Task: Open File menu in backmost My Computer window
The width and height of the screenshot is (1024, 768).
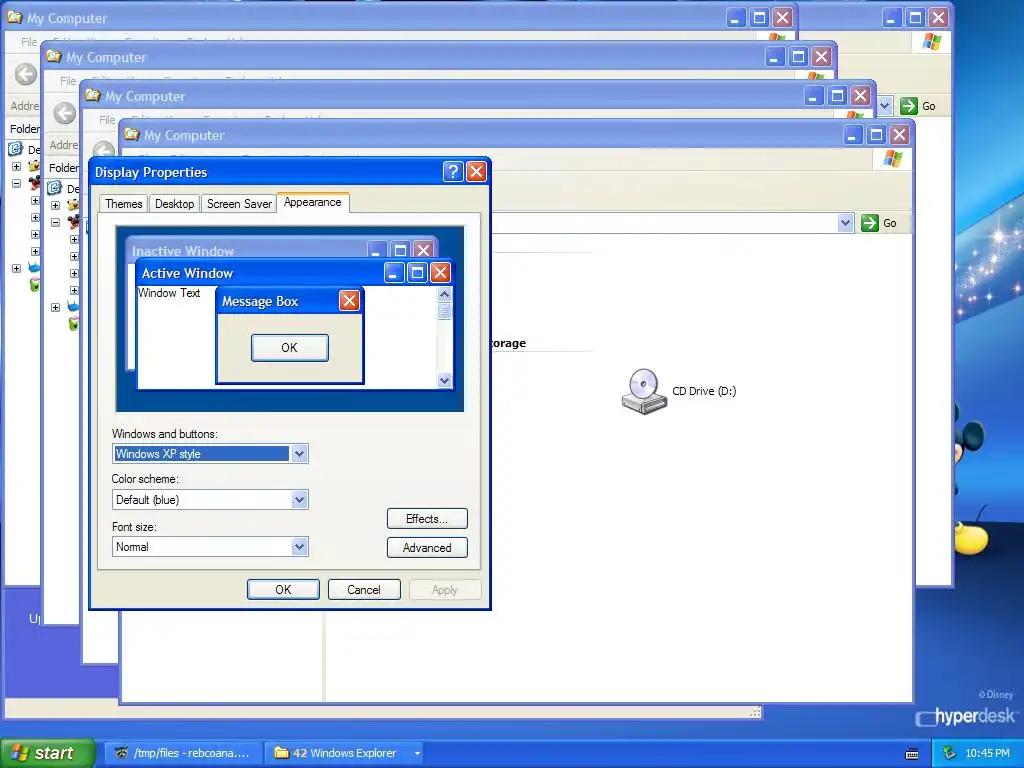Action: click(29, 42)
